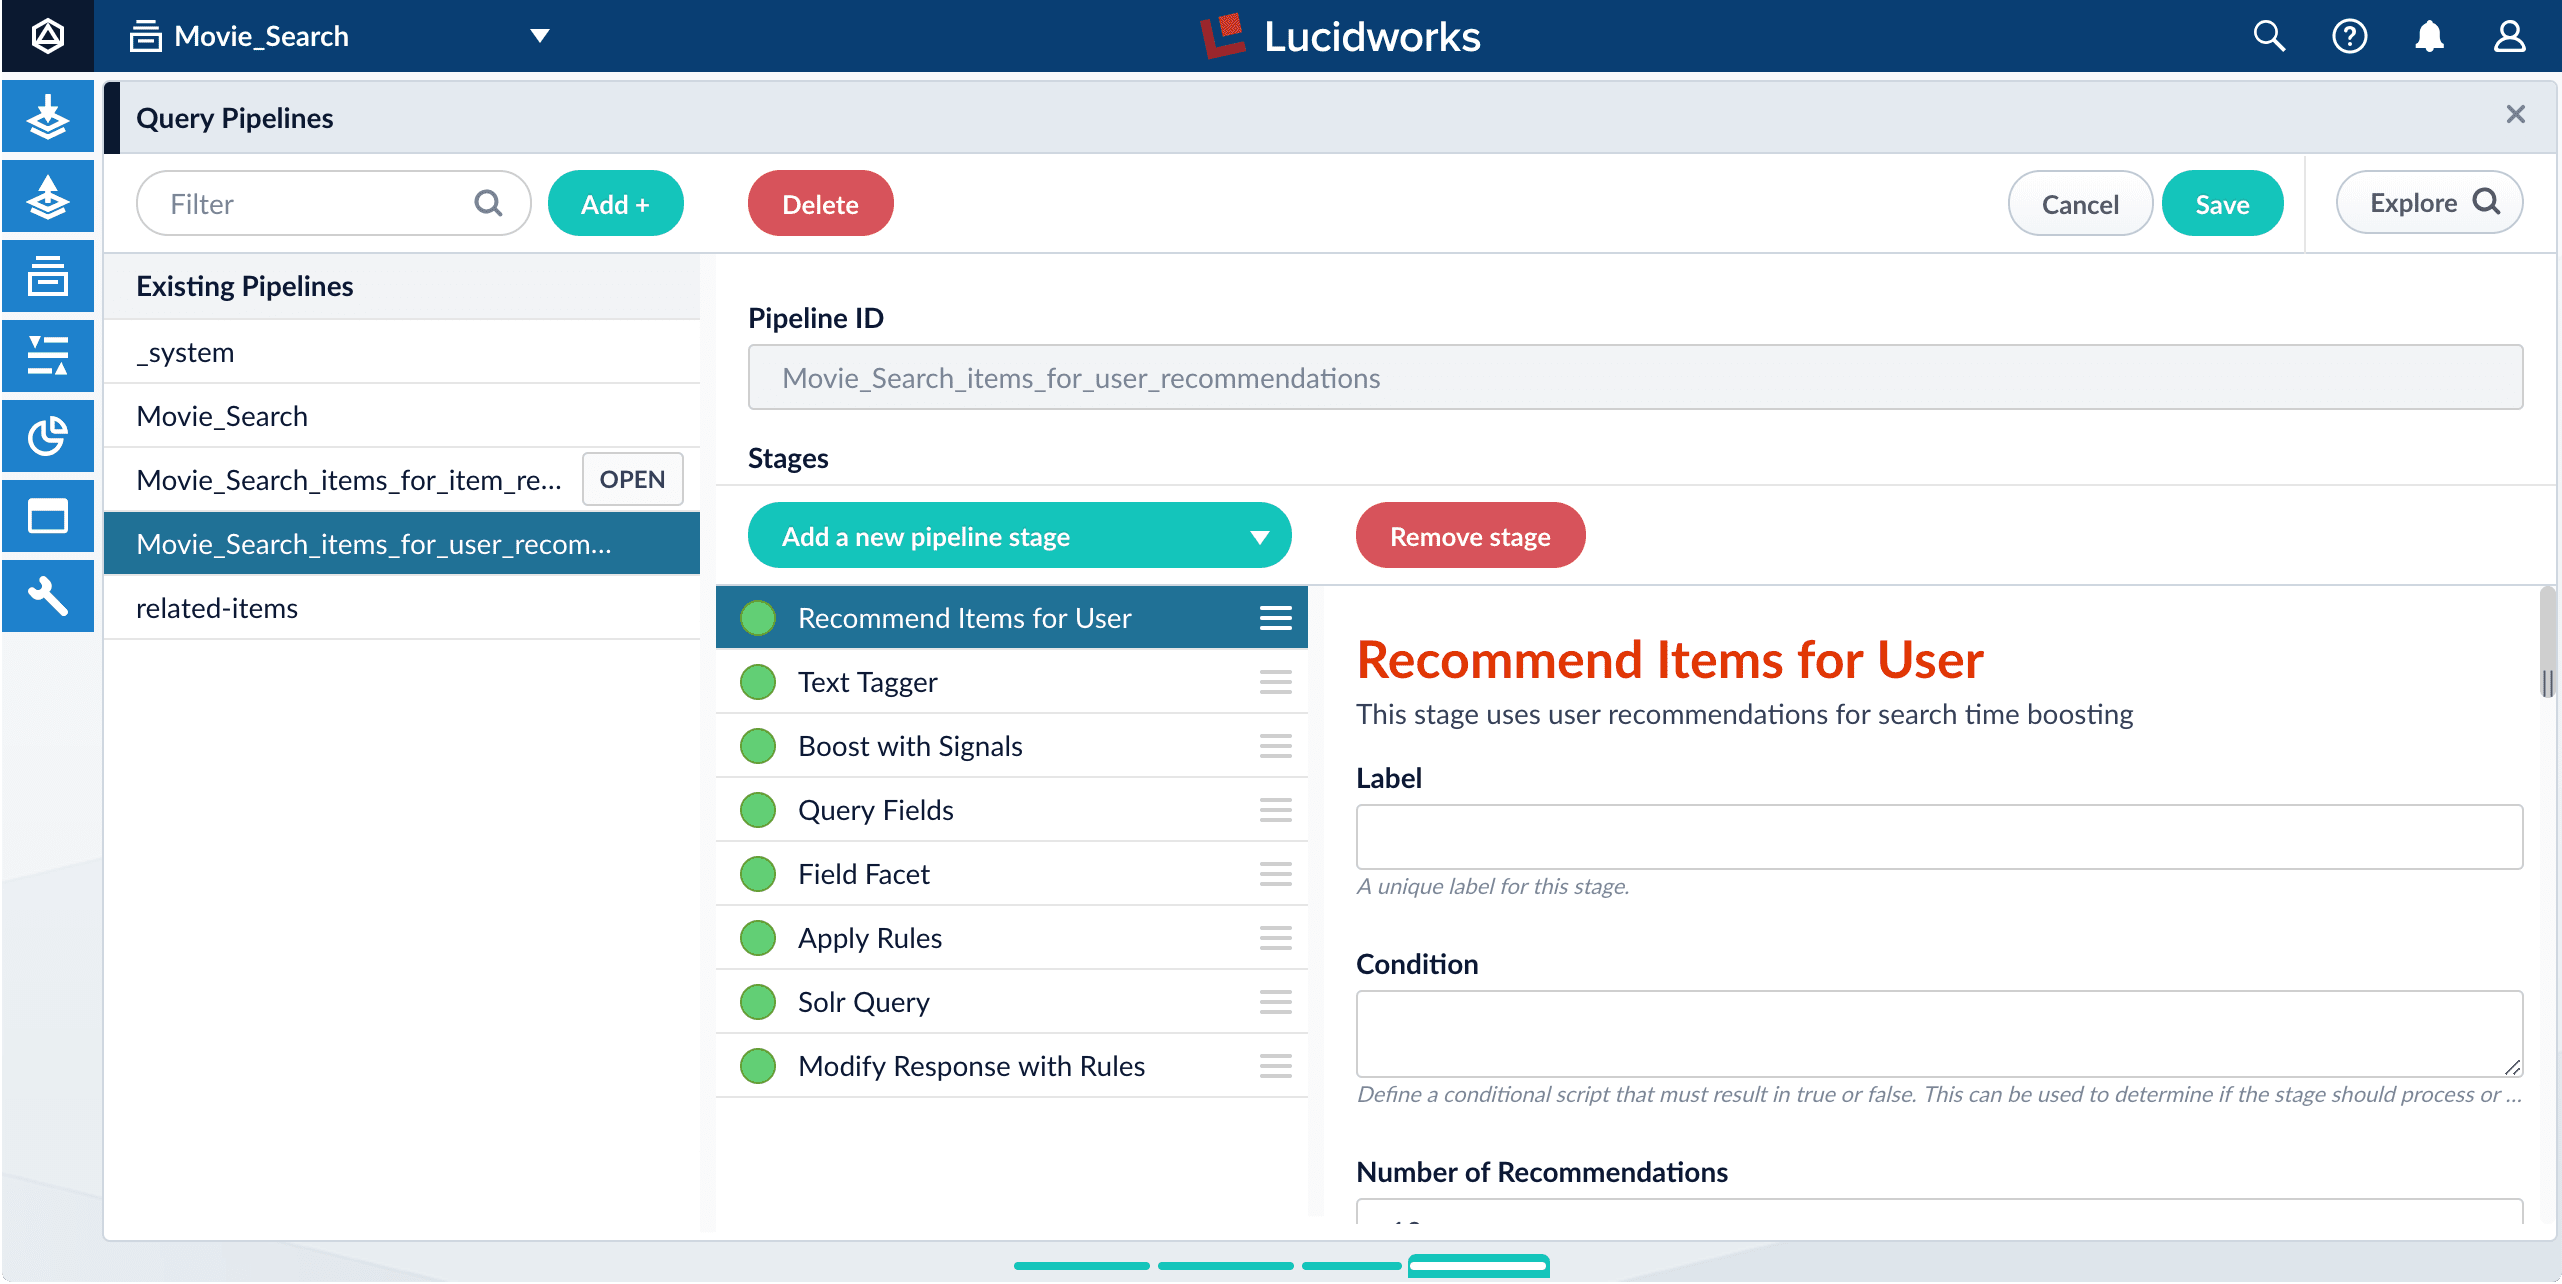The height and width of the screenshot is (1284, 2562).
Task: Select the Apply Rules stage
Action: 1011,938
